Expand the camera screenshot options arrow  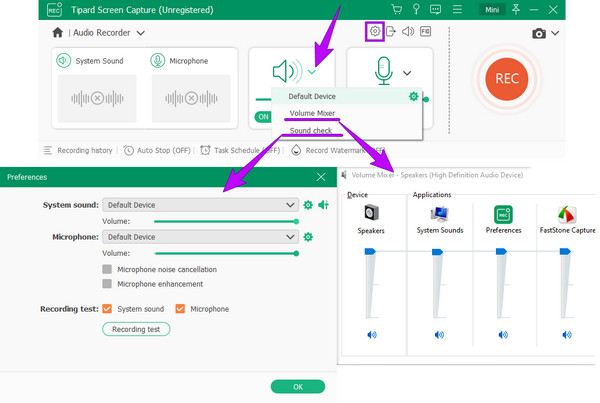(x=555, y=33)
